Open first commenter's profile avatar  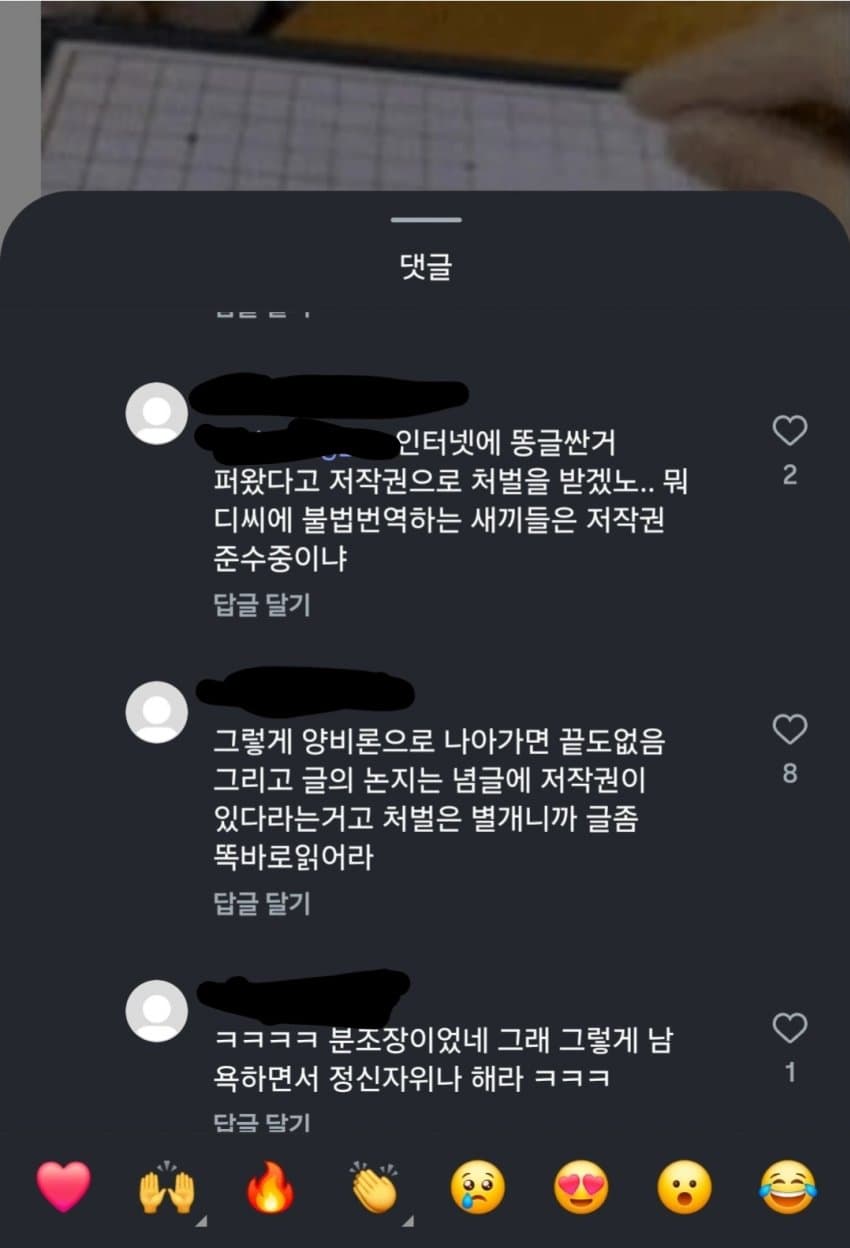[x=156, y=413]
